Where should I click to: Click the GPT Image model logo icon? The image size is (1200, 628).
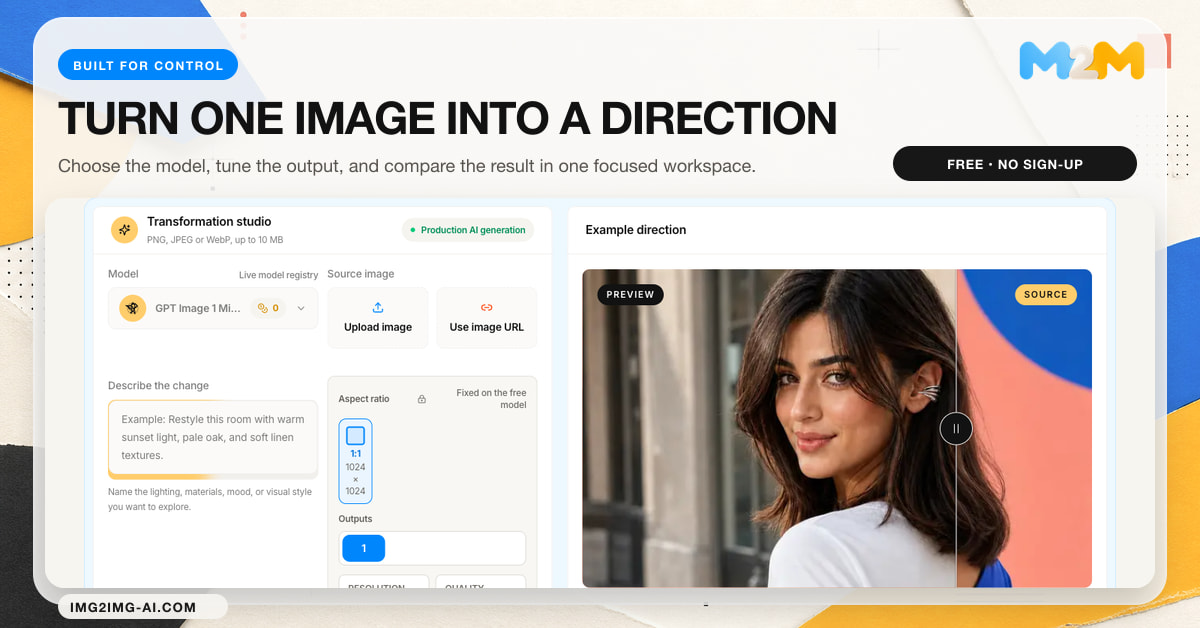click(133, 308)
